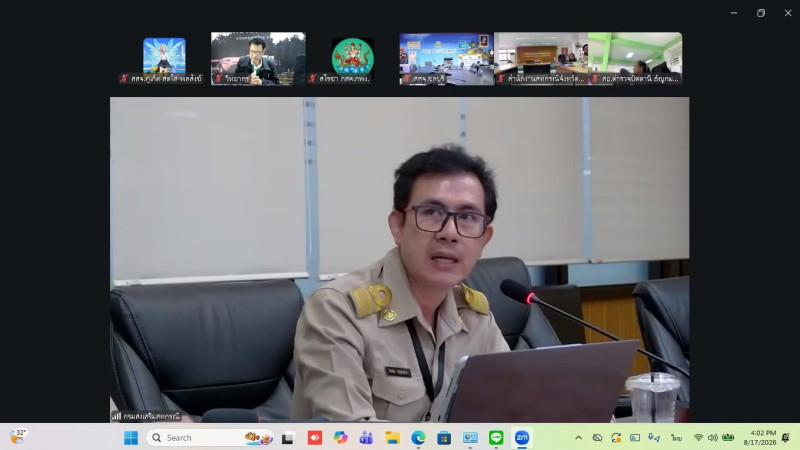
Task: Open Copilot from the taskbar
Action: point(340,438)
